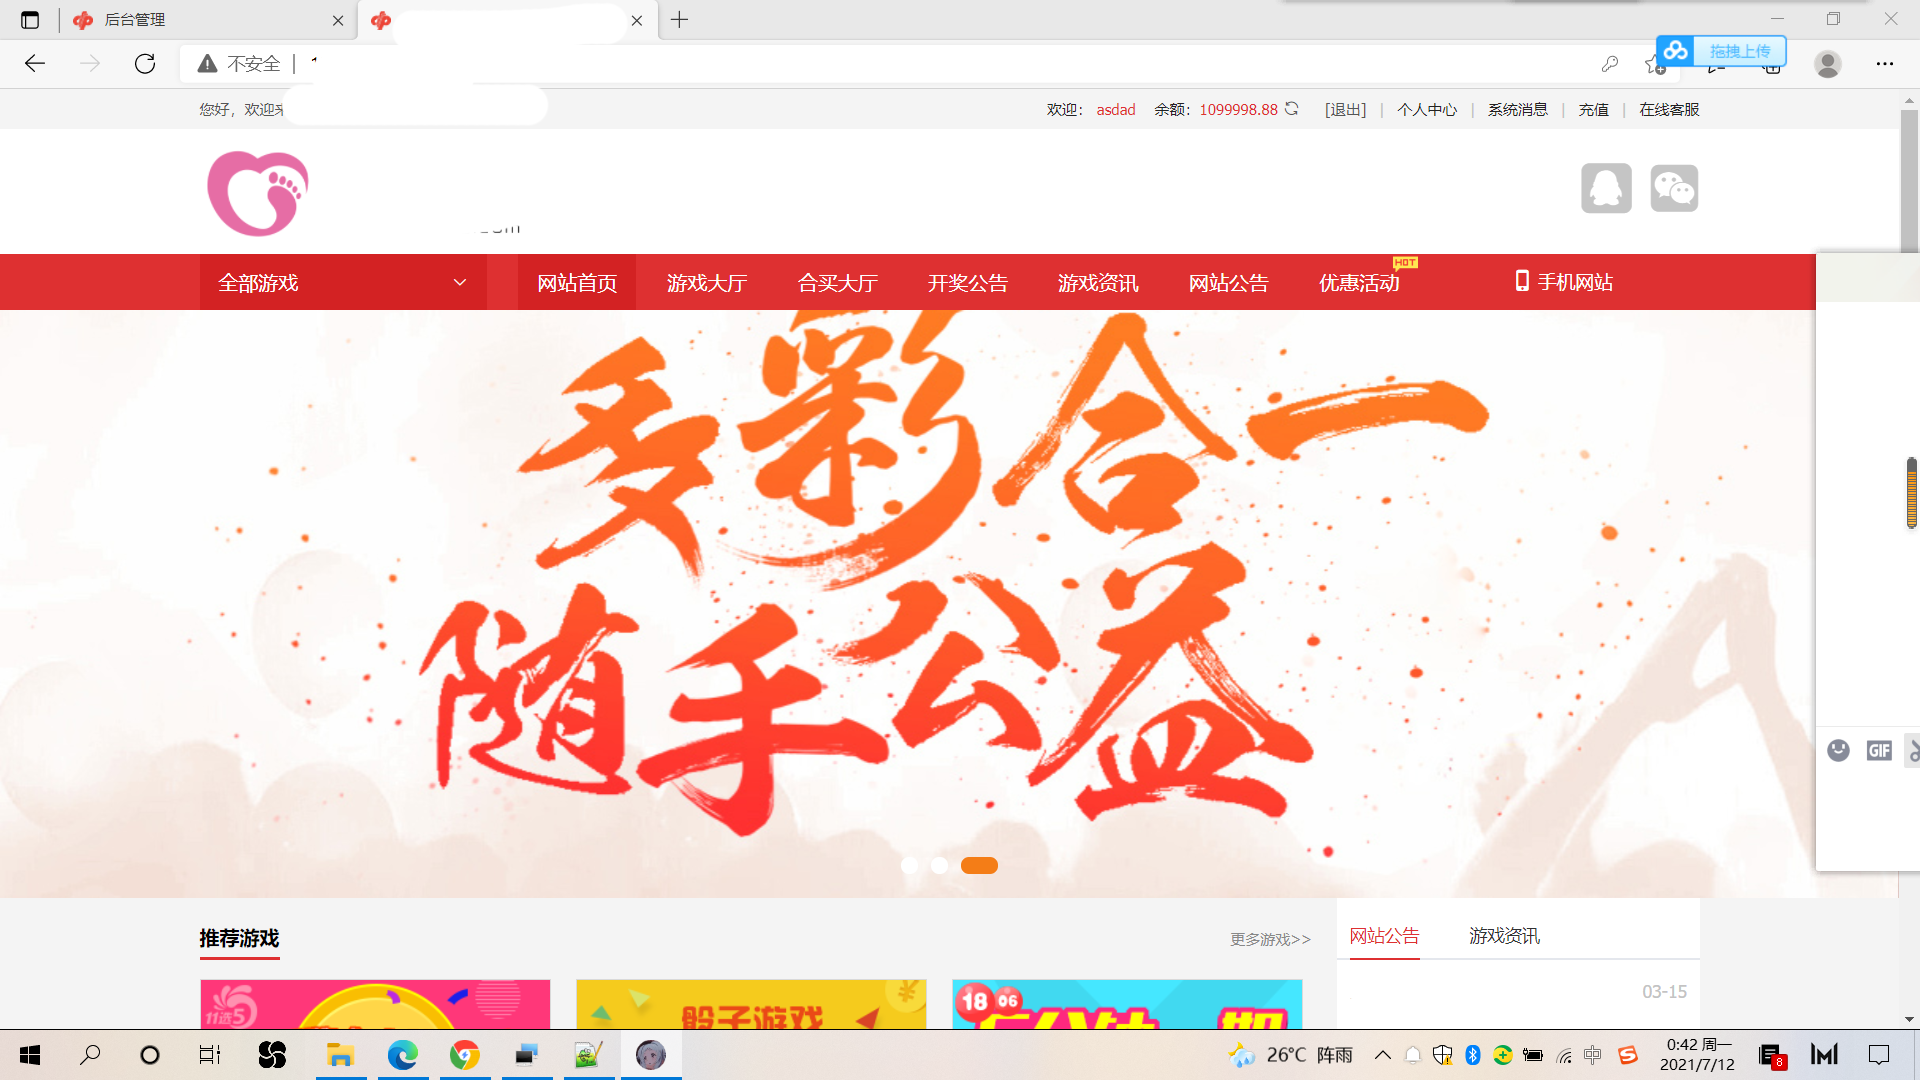
Task: Click the GIF button in chat panel
Action: point(1879,751)
